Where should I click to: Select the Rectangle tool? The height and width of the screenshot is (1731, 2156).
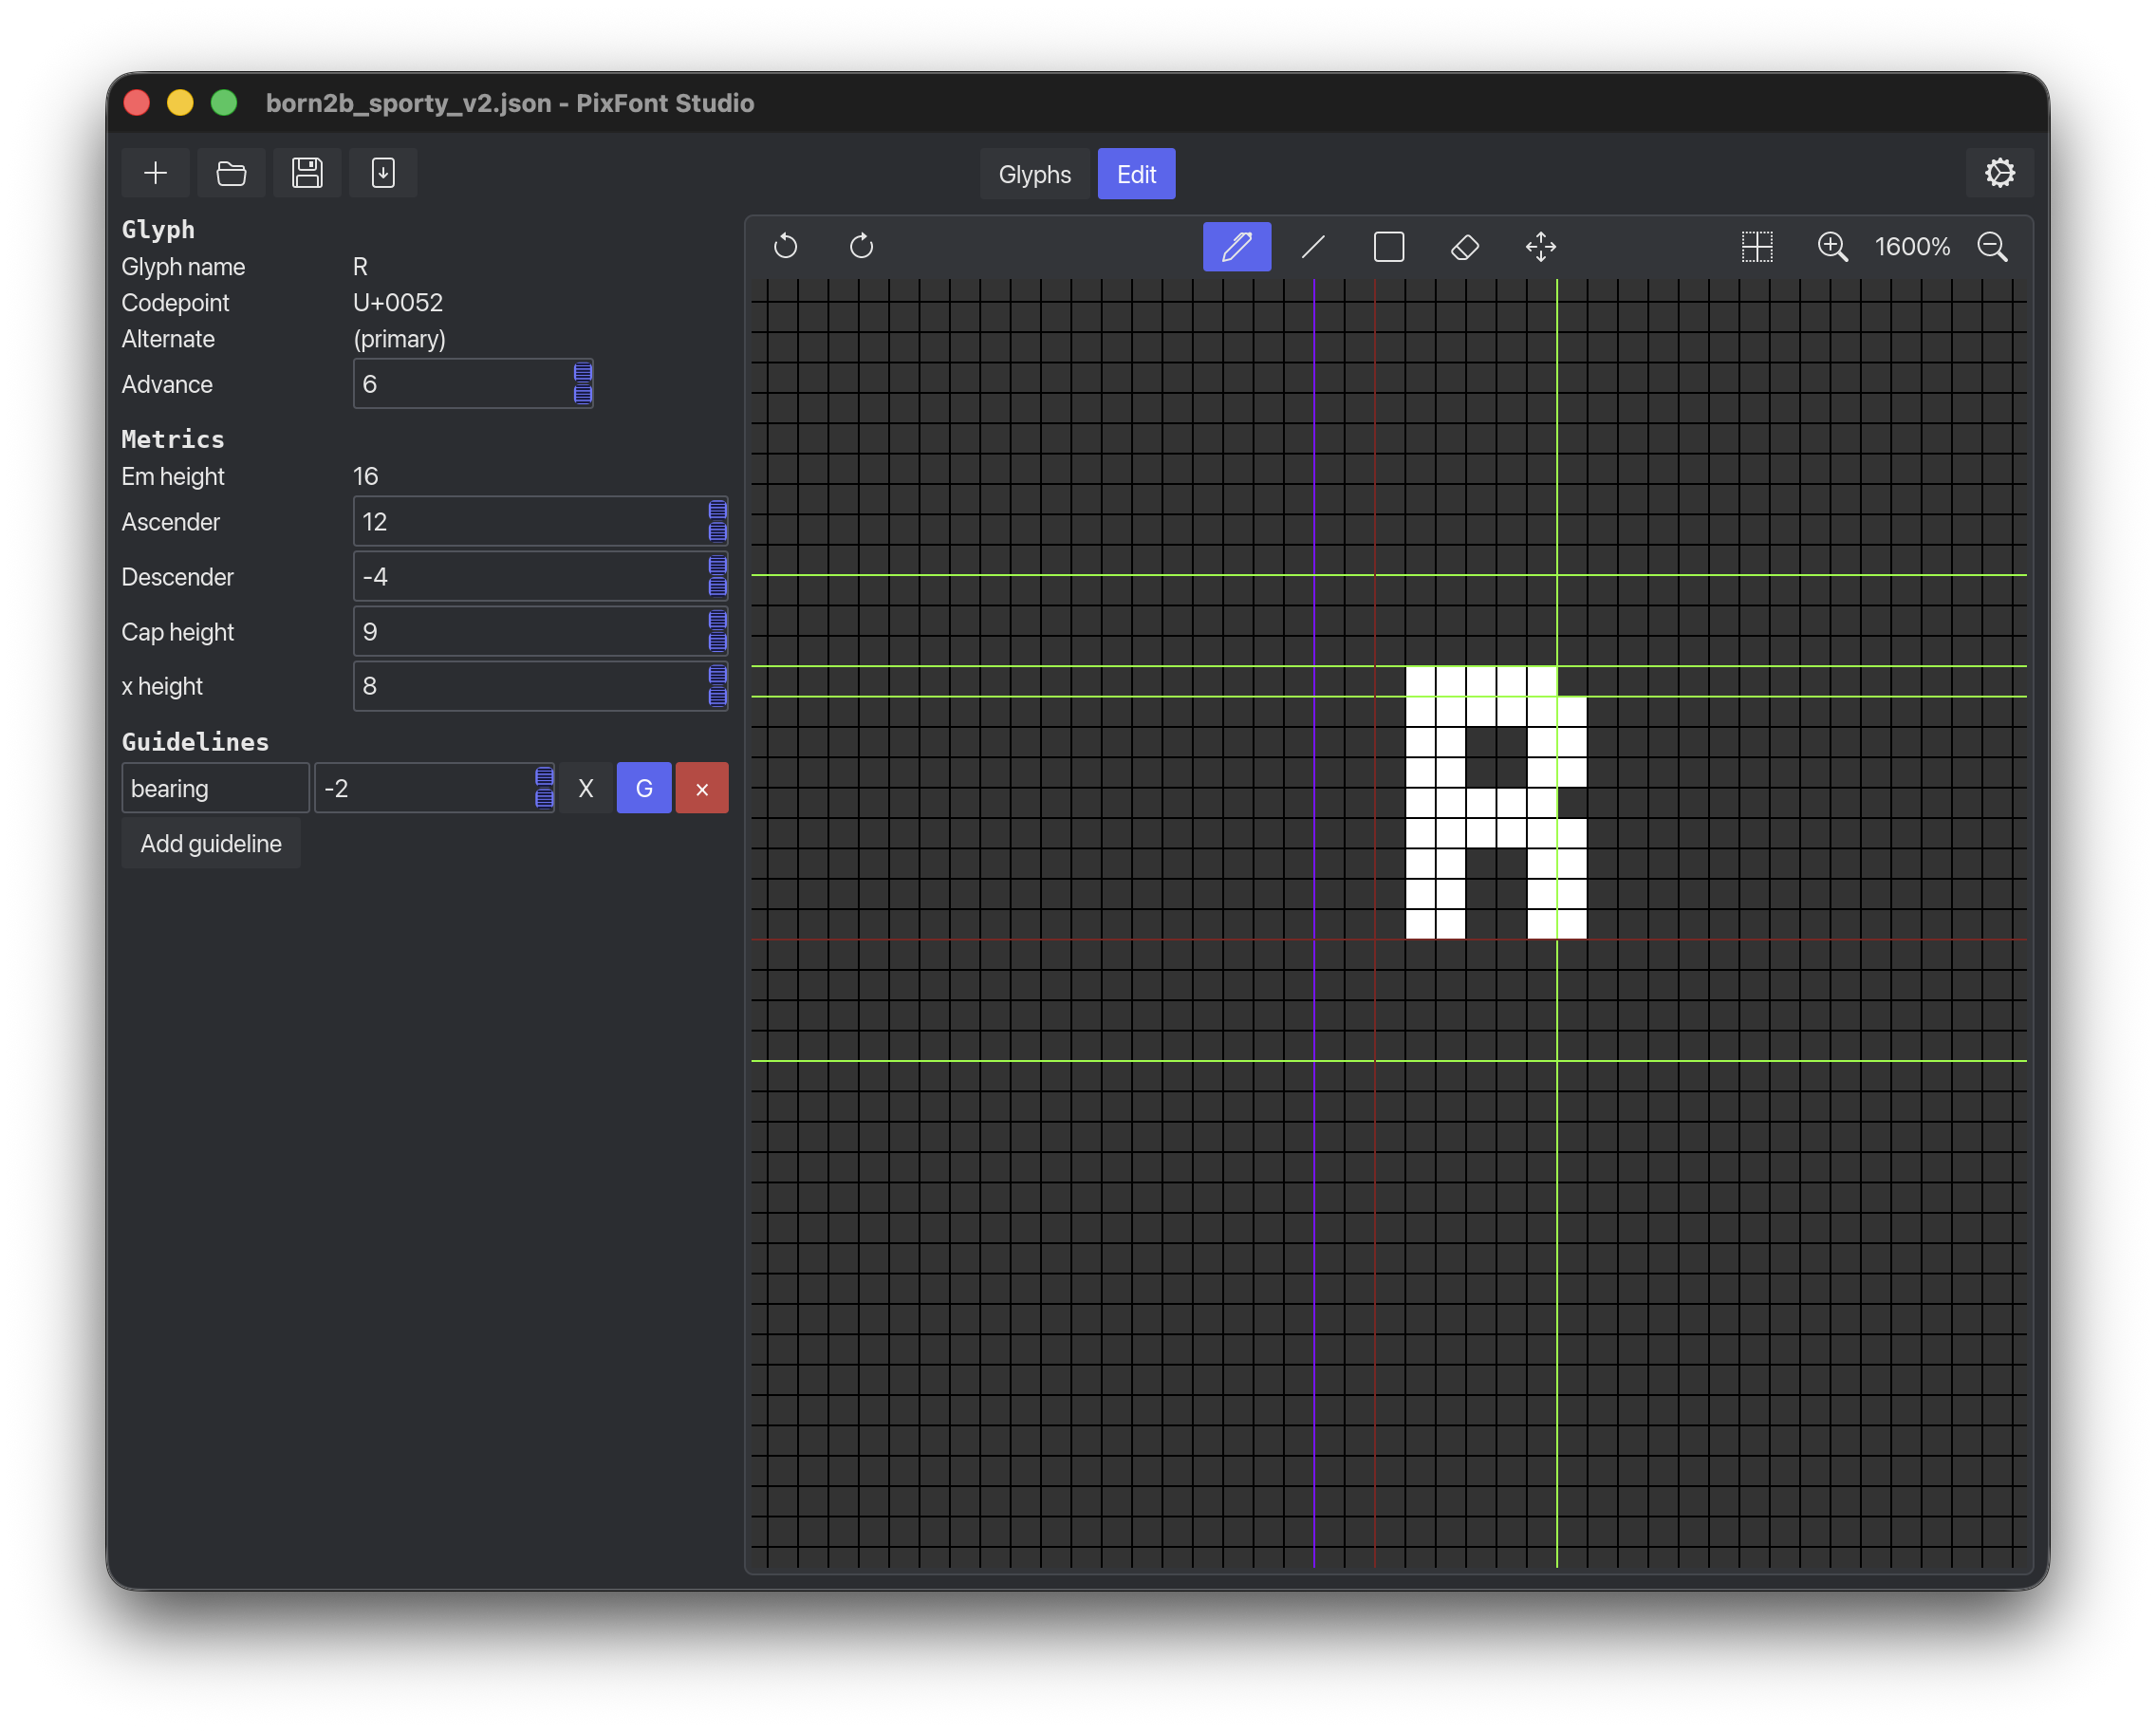(1389, 246)
